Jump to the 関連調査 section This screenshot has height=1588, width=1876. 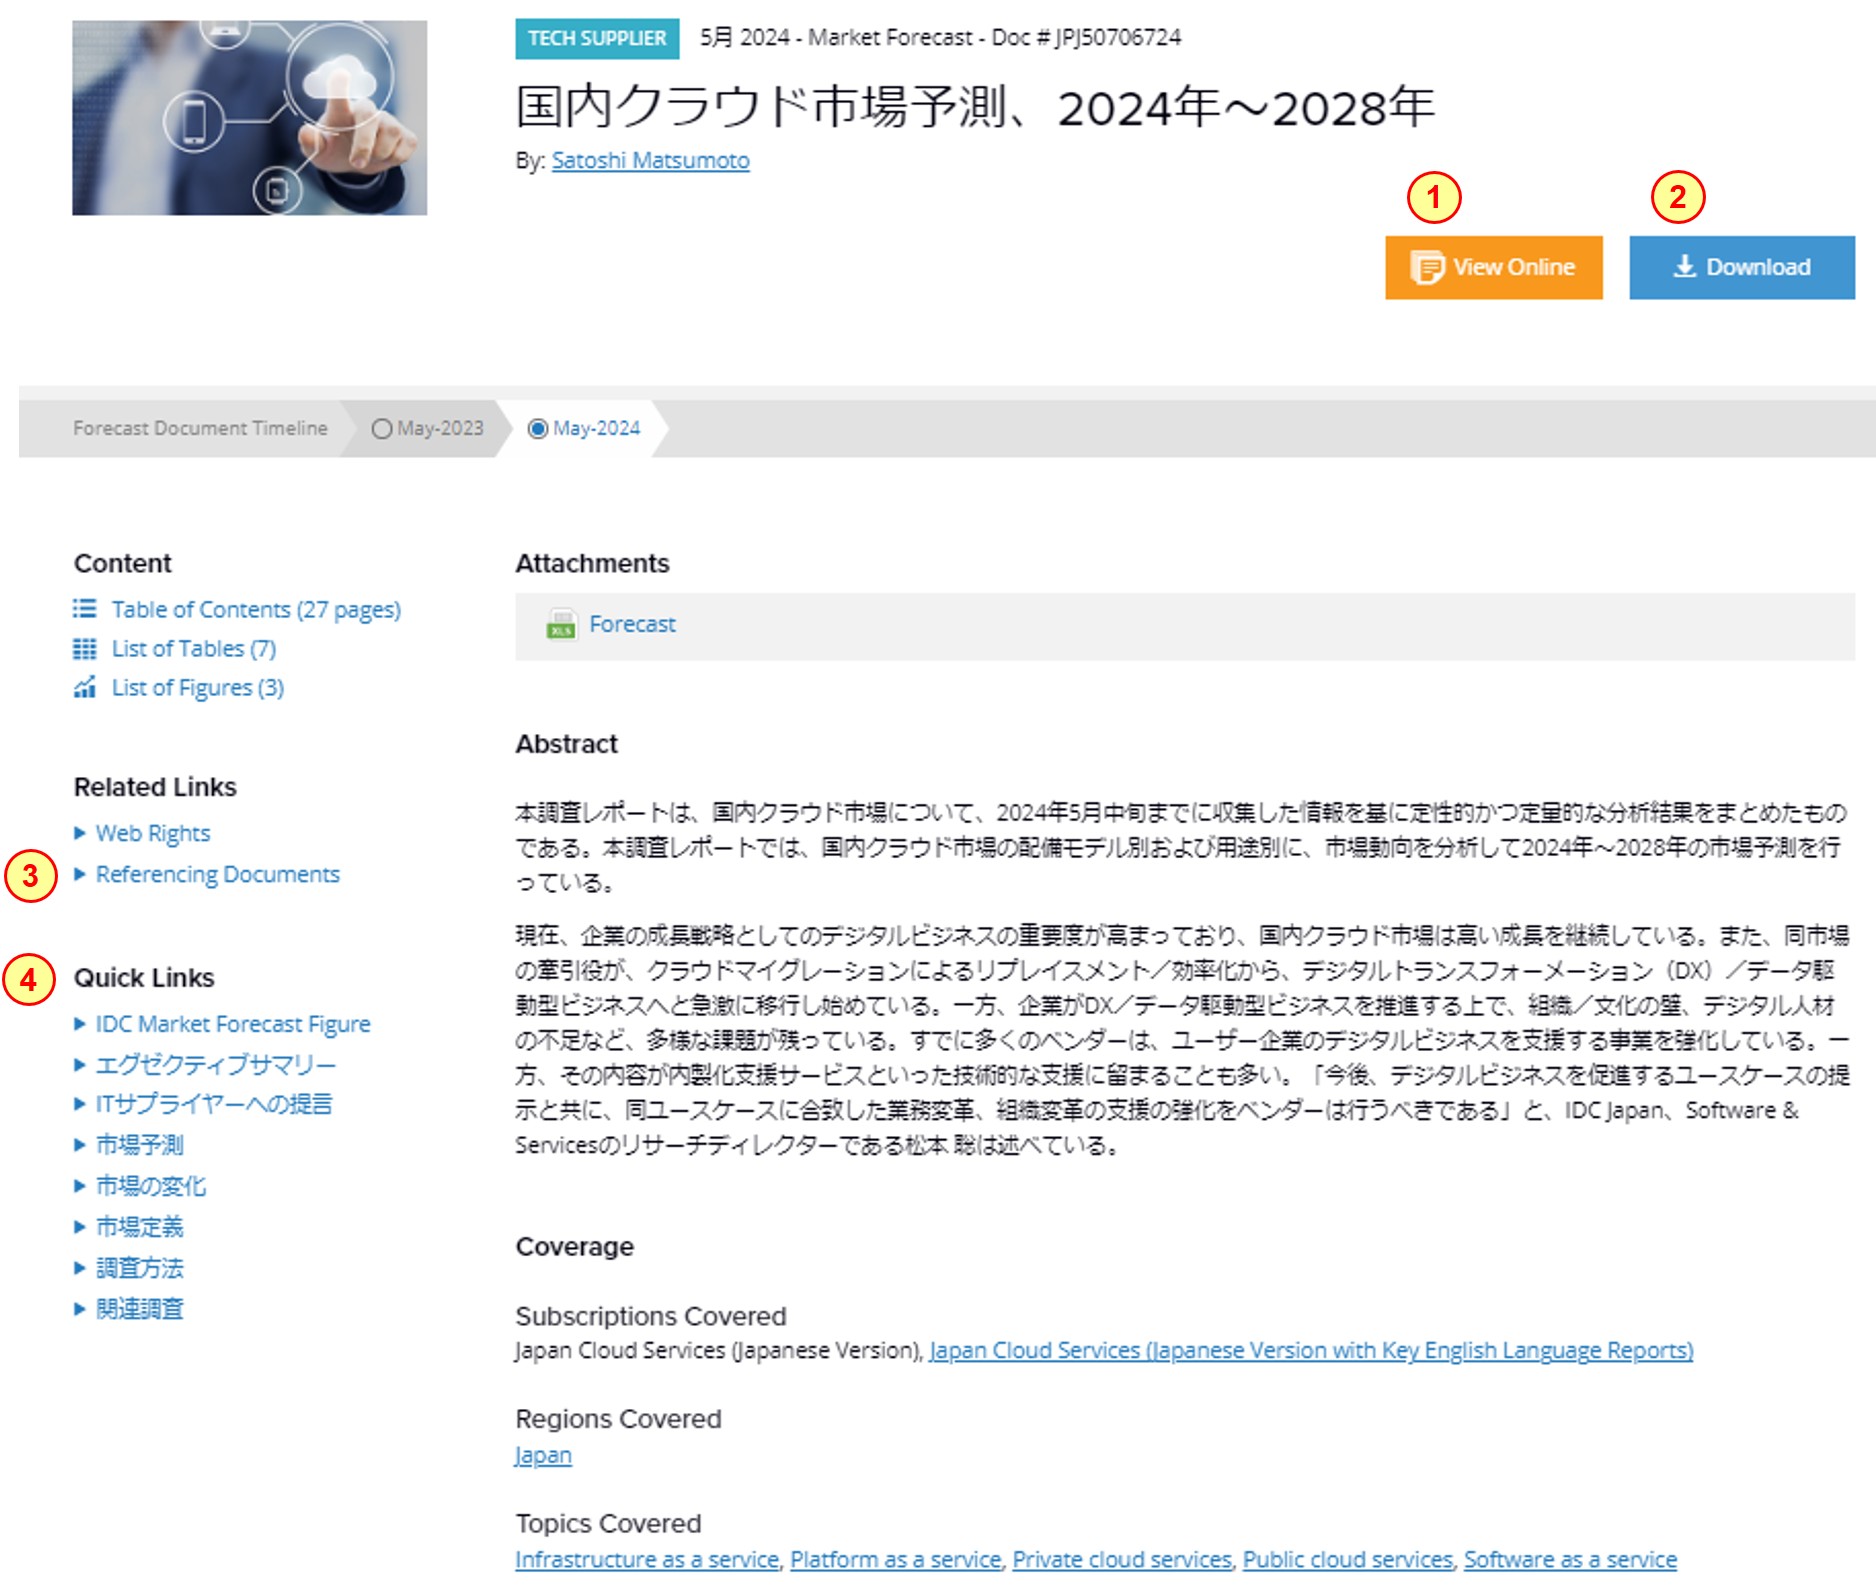click(x=140, y=1309)
